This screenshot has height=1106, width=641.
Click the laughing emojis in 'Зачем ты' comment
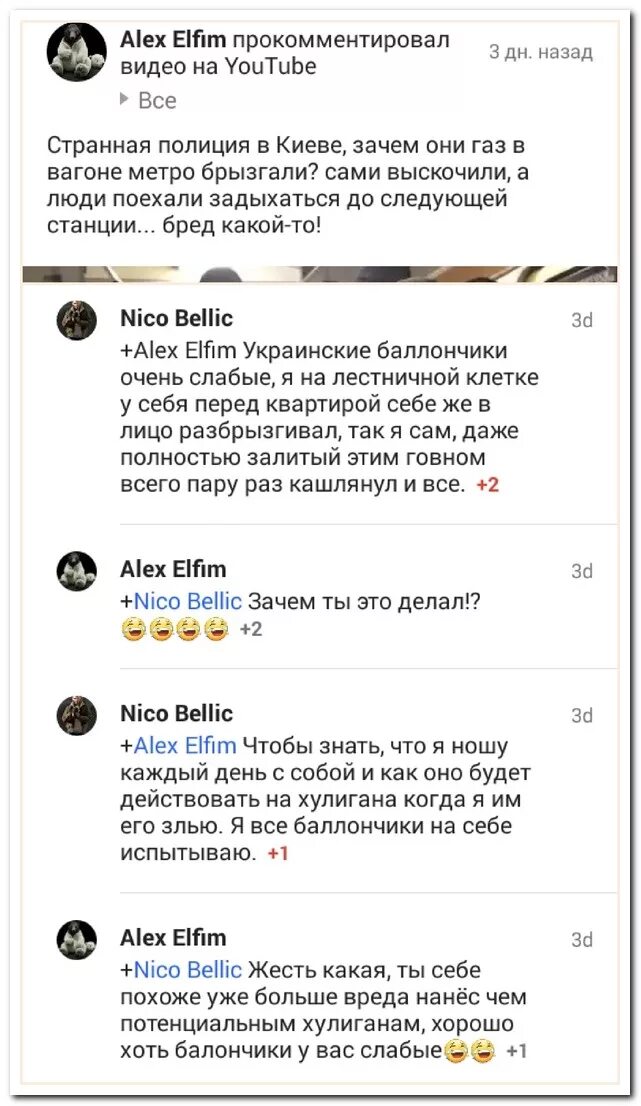point(175,629)
